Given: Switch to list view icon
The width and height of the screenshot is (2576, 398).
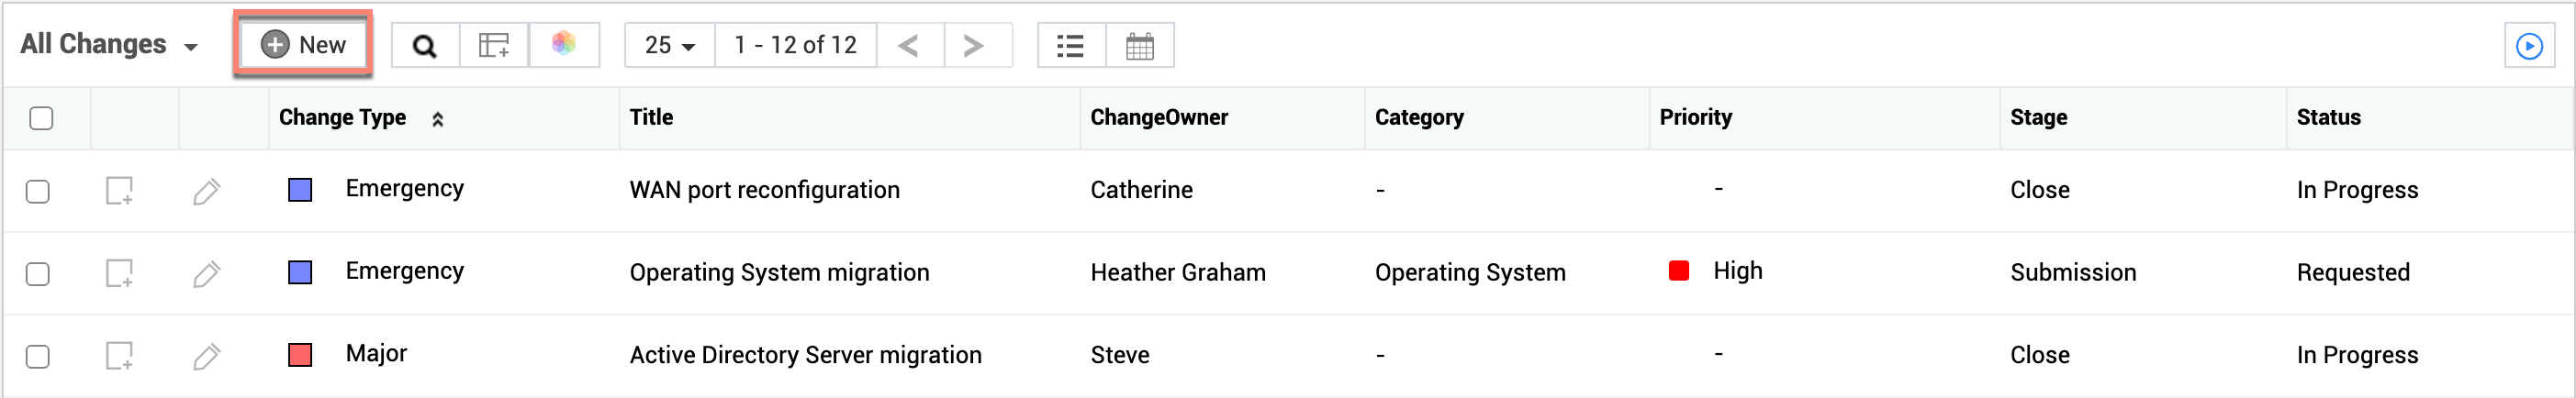Looking at the screenshot, I should pyautogui.click(x=1071, y=46).
